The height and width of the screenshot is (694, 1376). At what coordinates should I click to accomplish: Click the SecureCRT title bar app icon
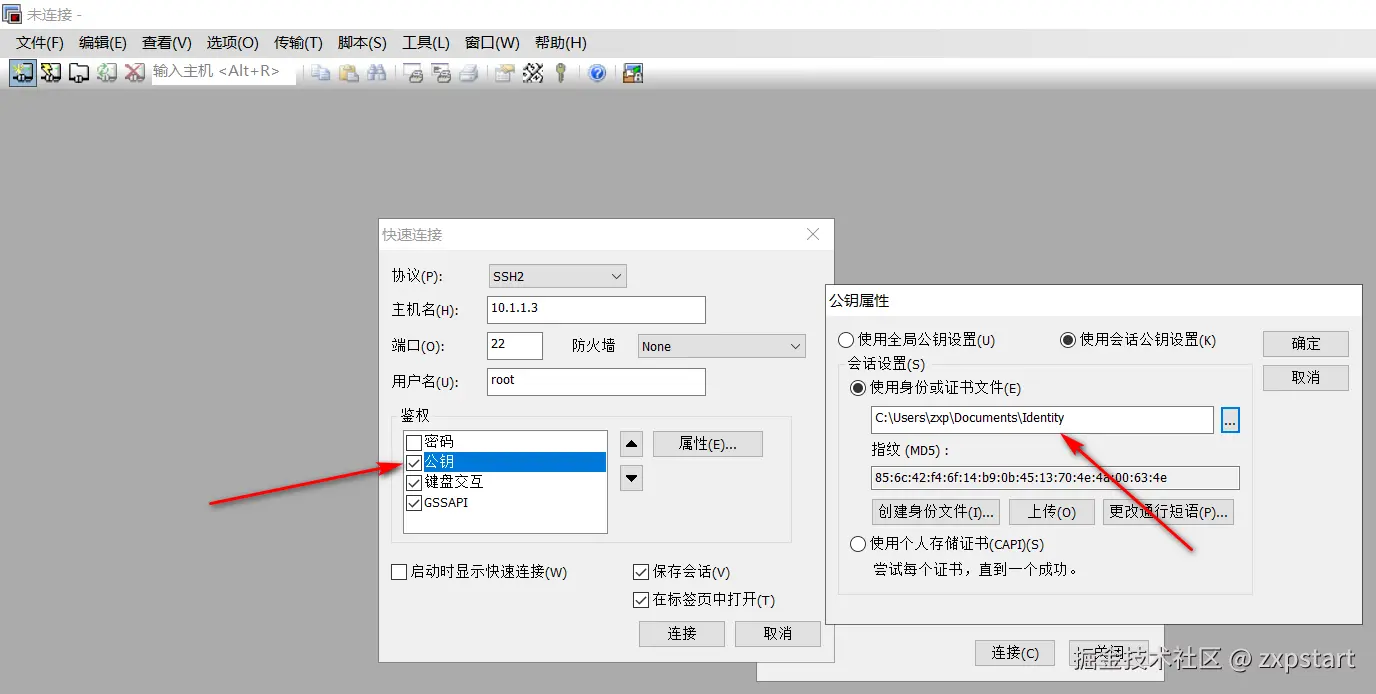[12, 14]
